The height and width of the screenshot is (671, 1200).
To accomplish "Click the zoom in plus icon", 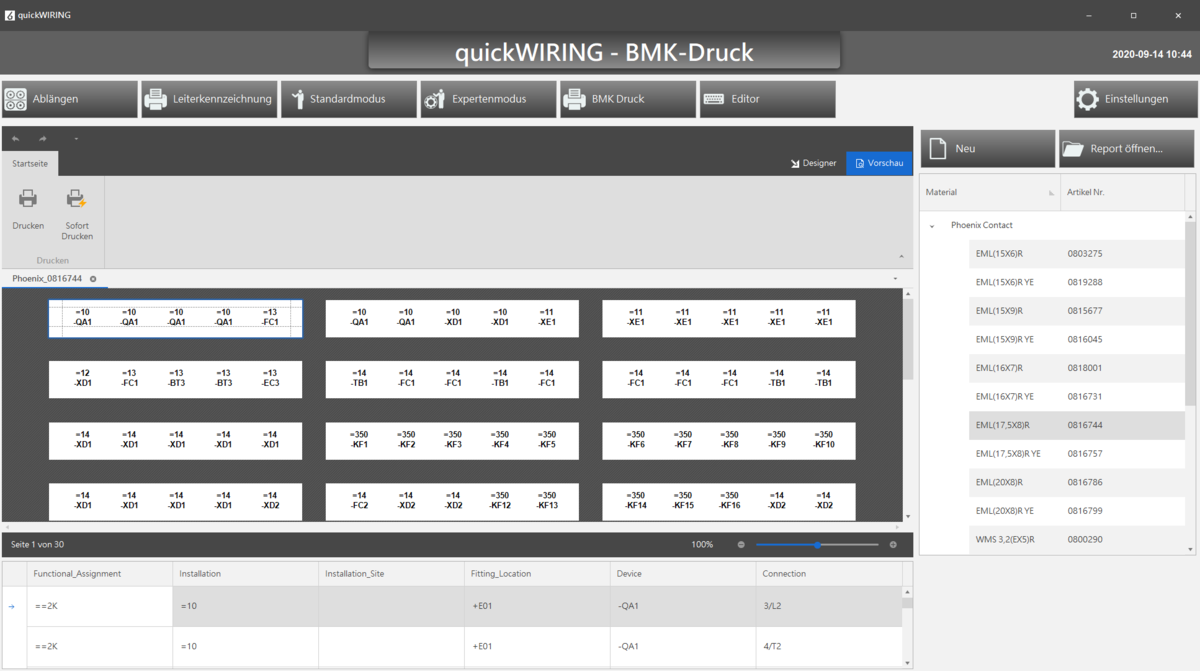I will [893, 545].
